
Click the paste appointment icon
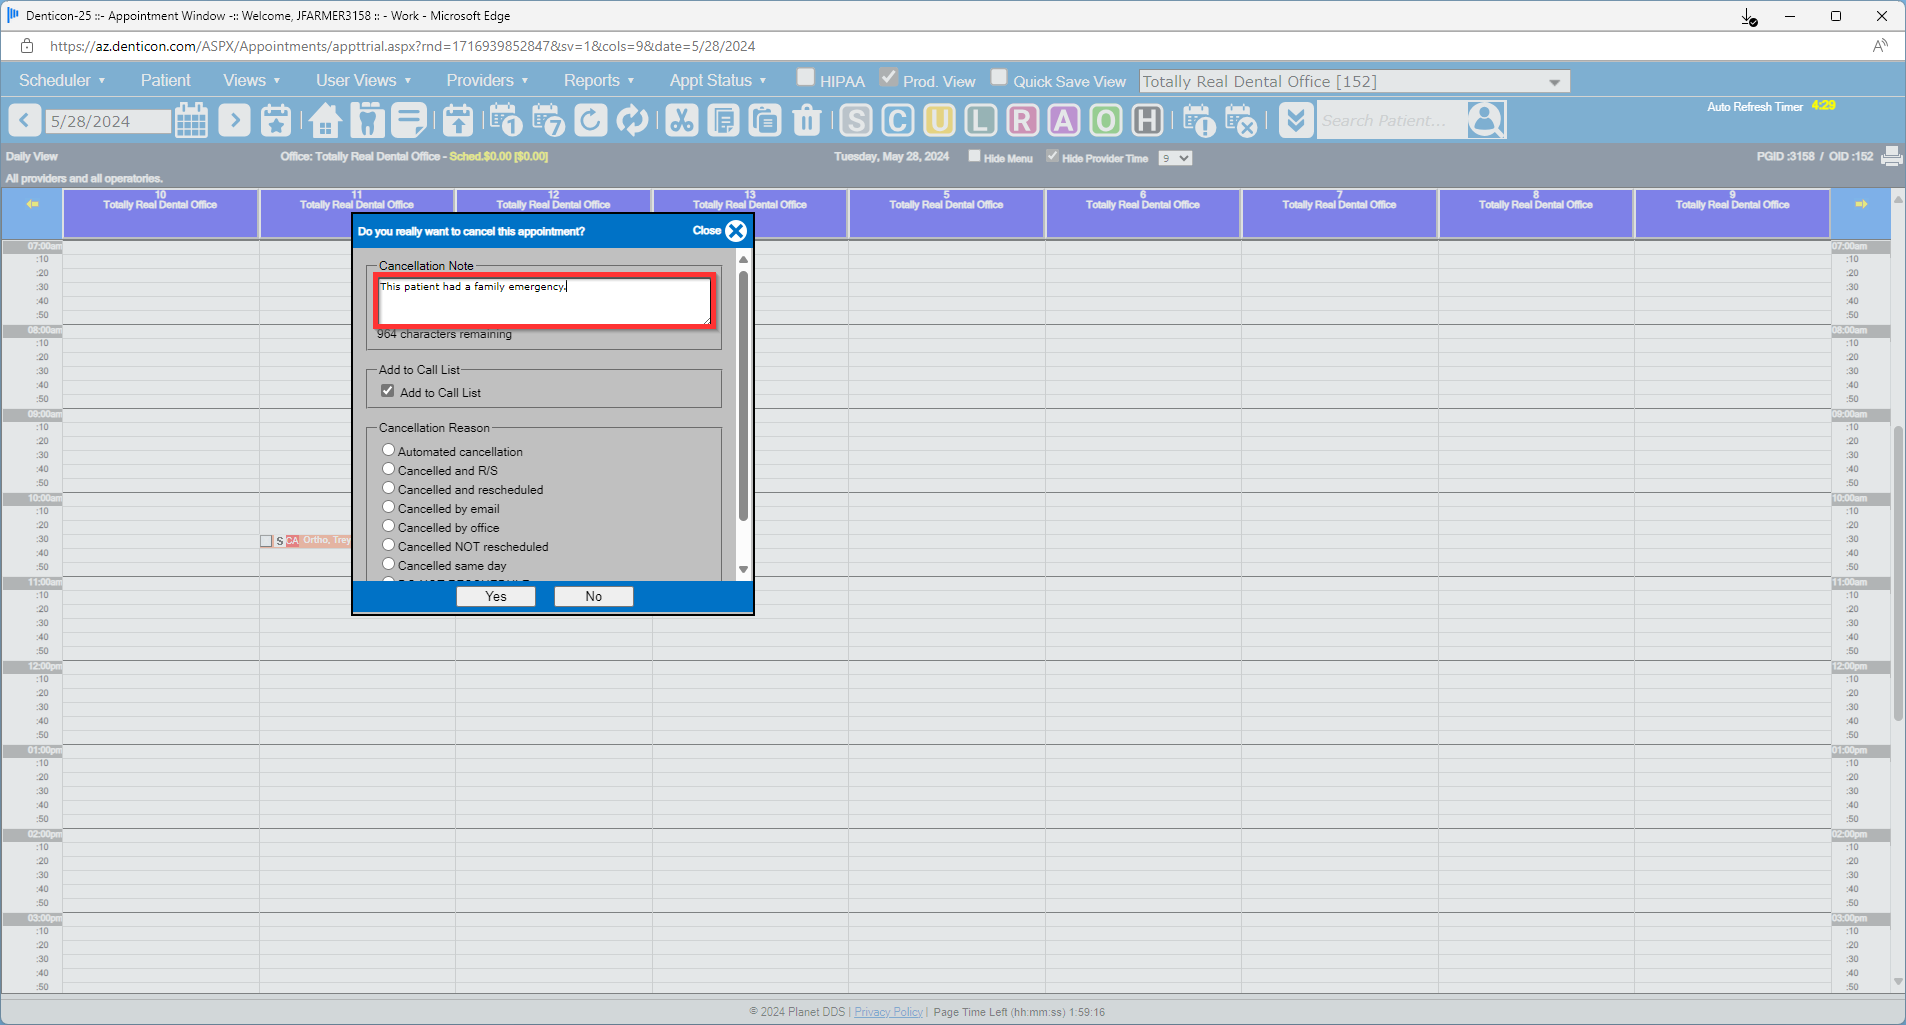[764, 120]
